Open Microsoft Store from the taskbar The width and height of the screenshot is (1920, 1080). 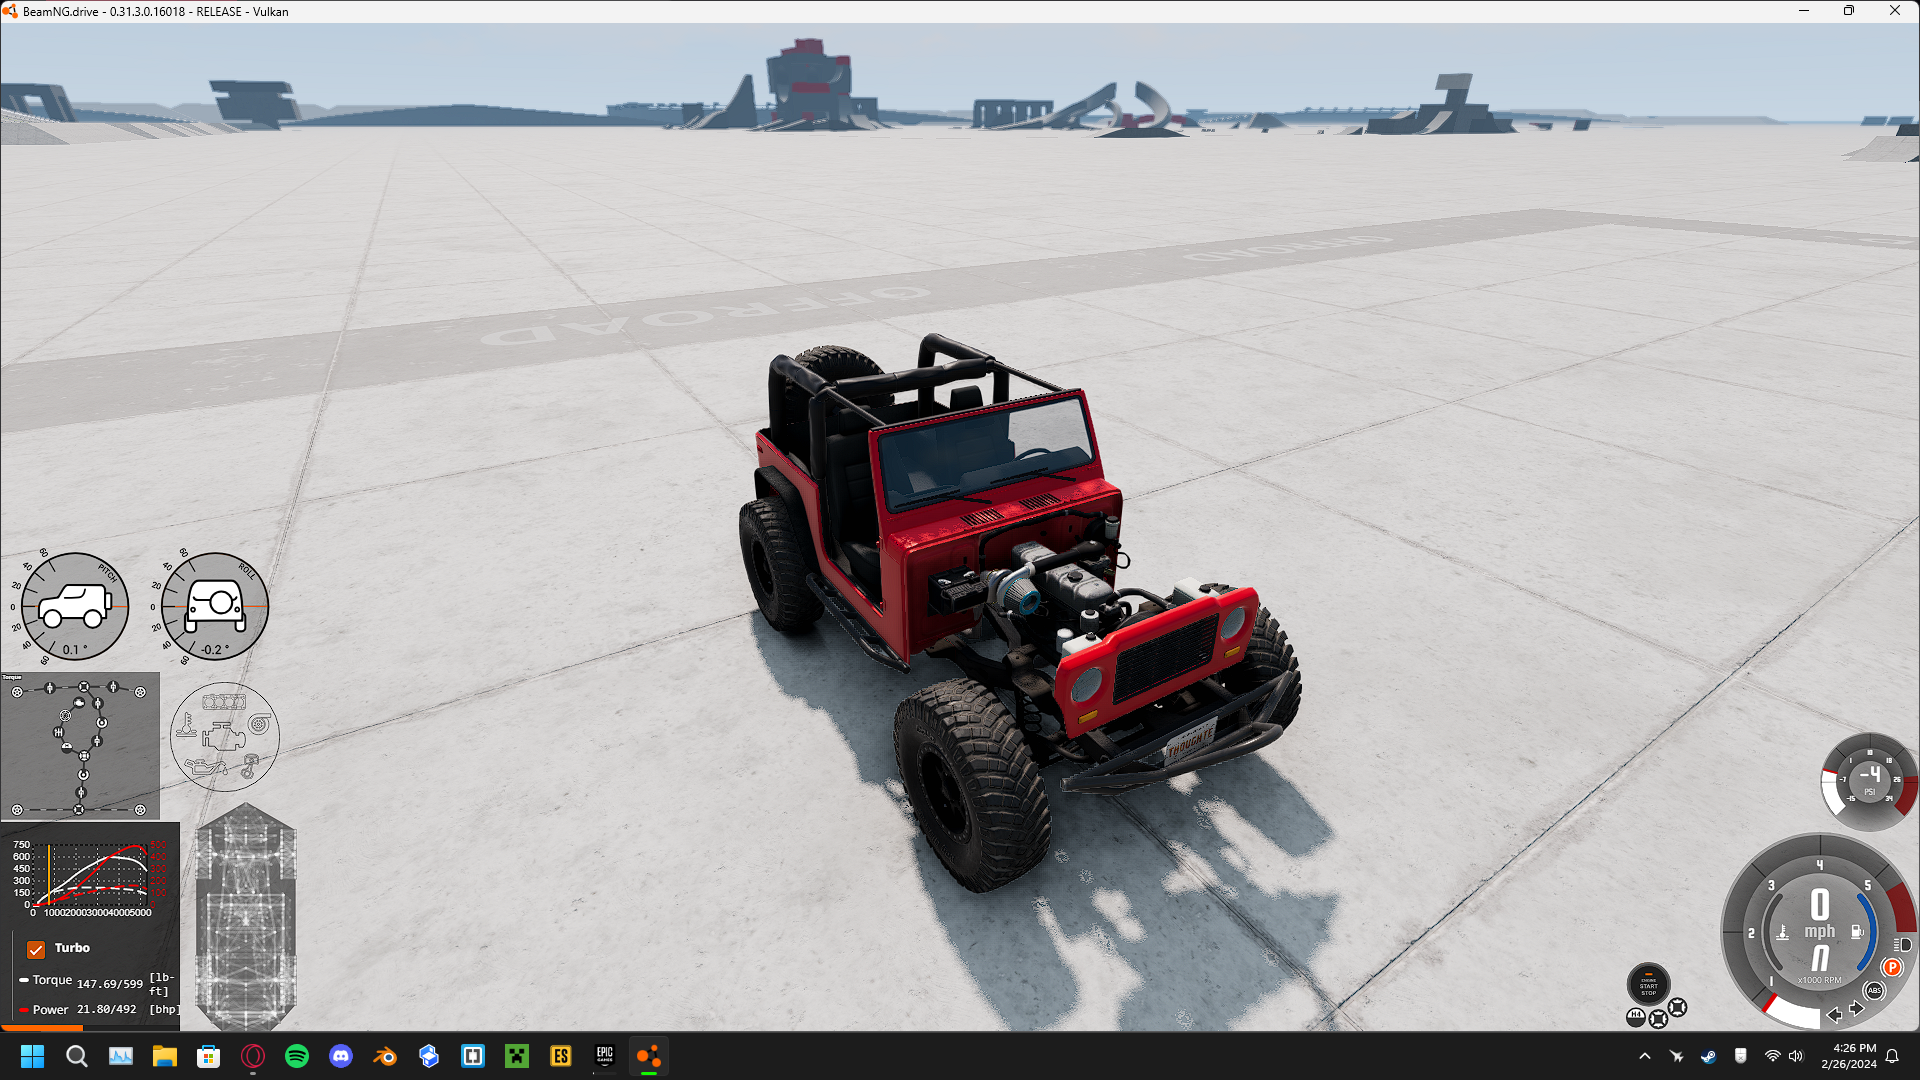click(208, 1056)
